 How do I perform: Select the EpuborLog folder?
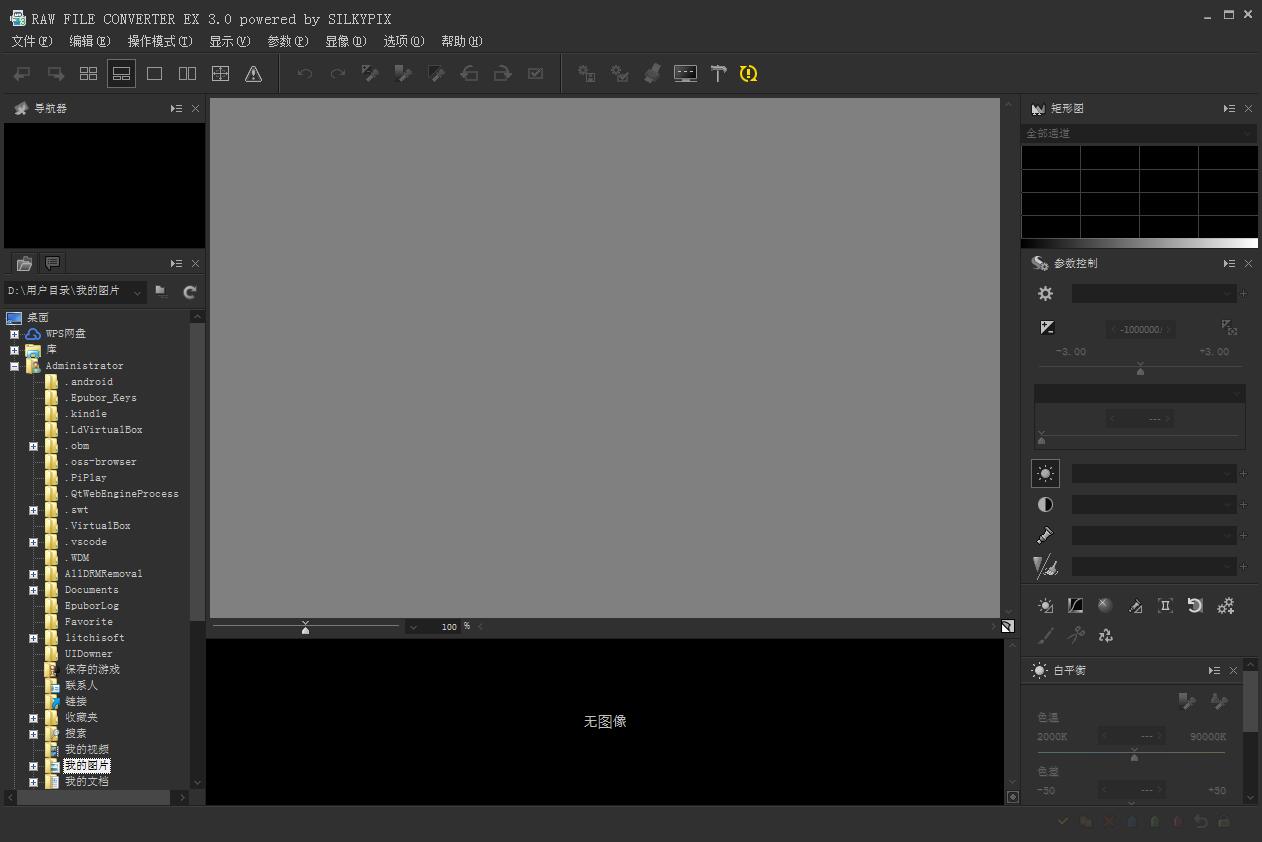[91, 606]
